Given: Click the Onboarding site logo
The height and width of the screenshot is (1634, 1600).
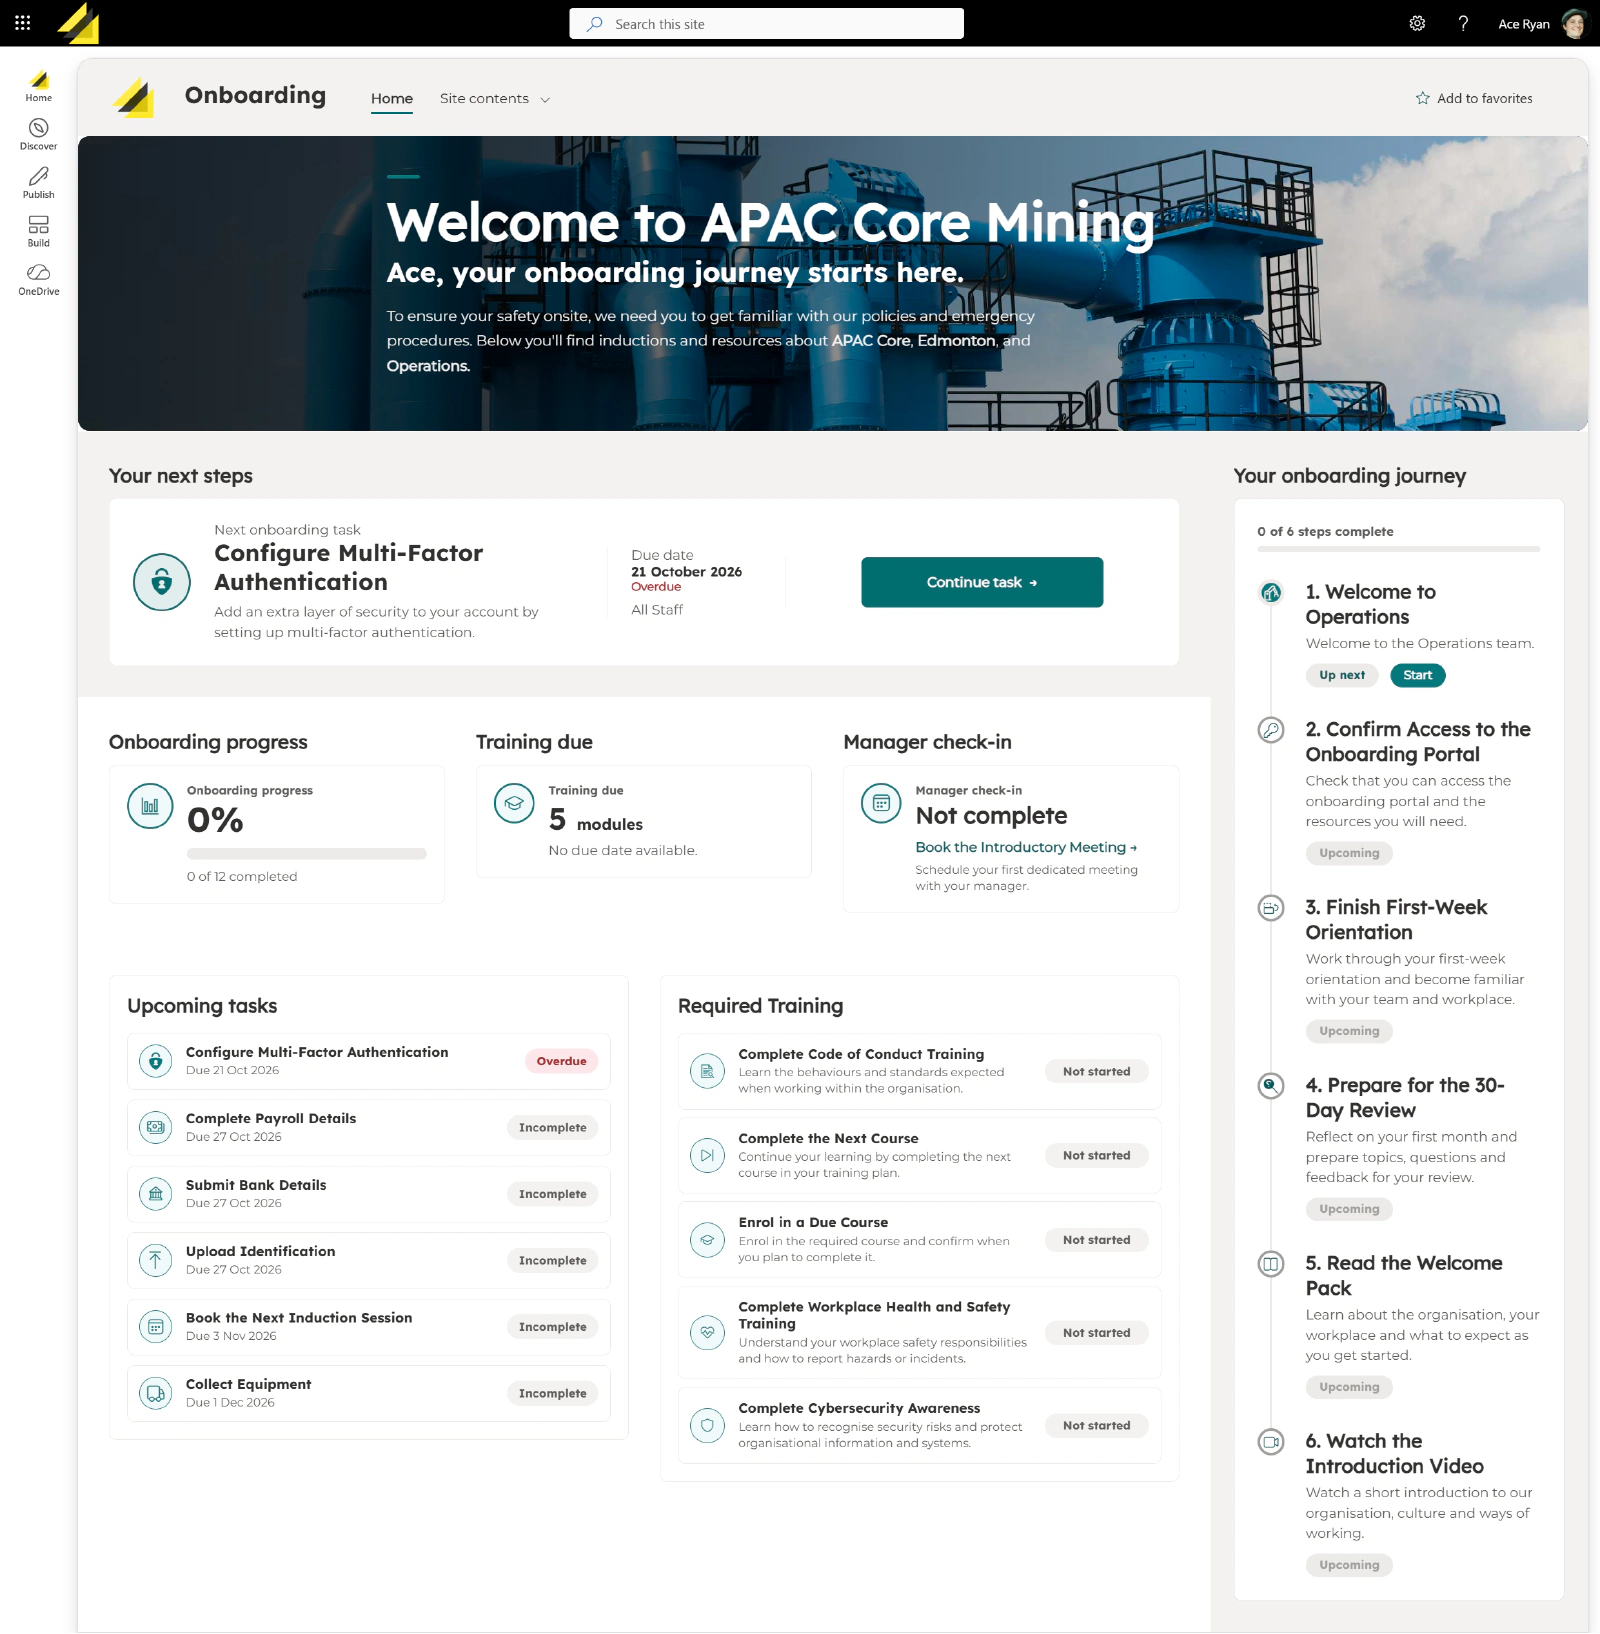Looking at the screenshot, I should pos(133,98).
